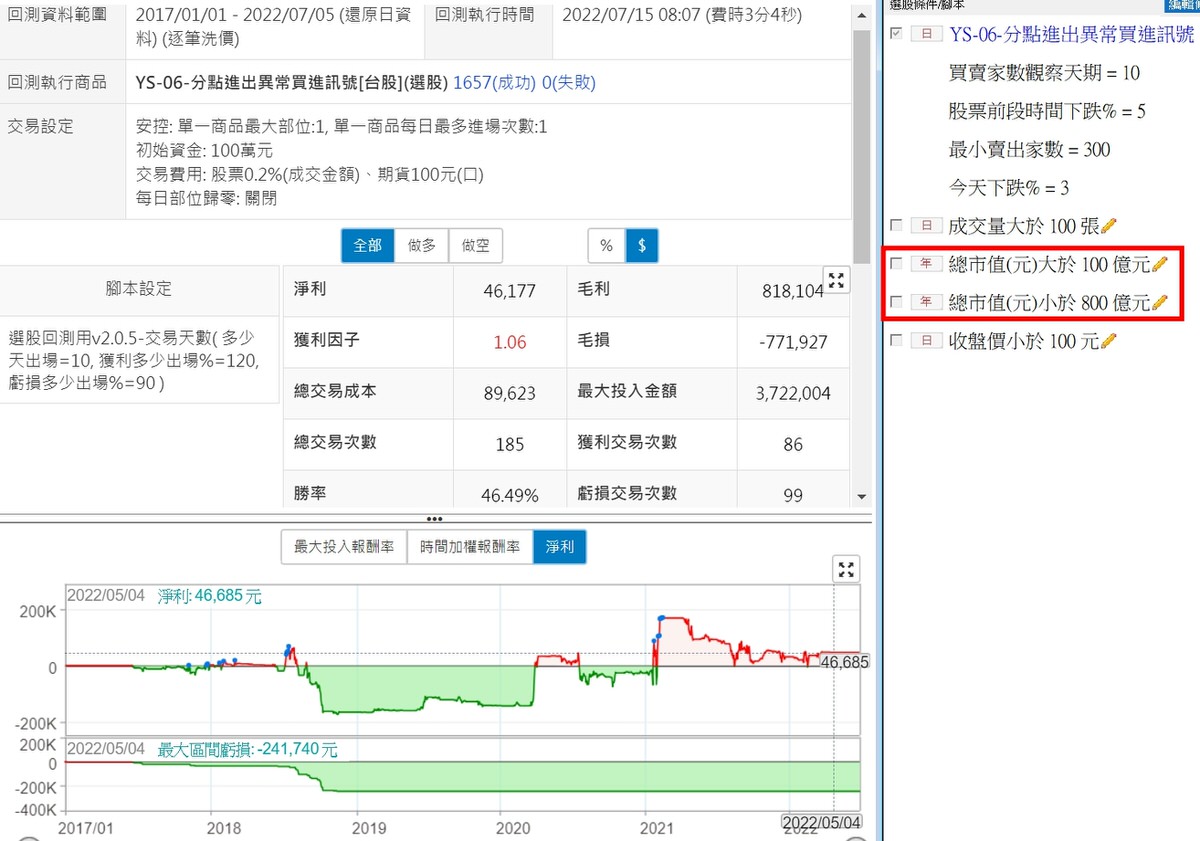Click the panel splitter dots handle
The width and height of the screenshot is (1200, 841).
(x=434, y=519)
